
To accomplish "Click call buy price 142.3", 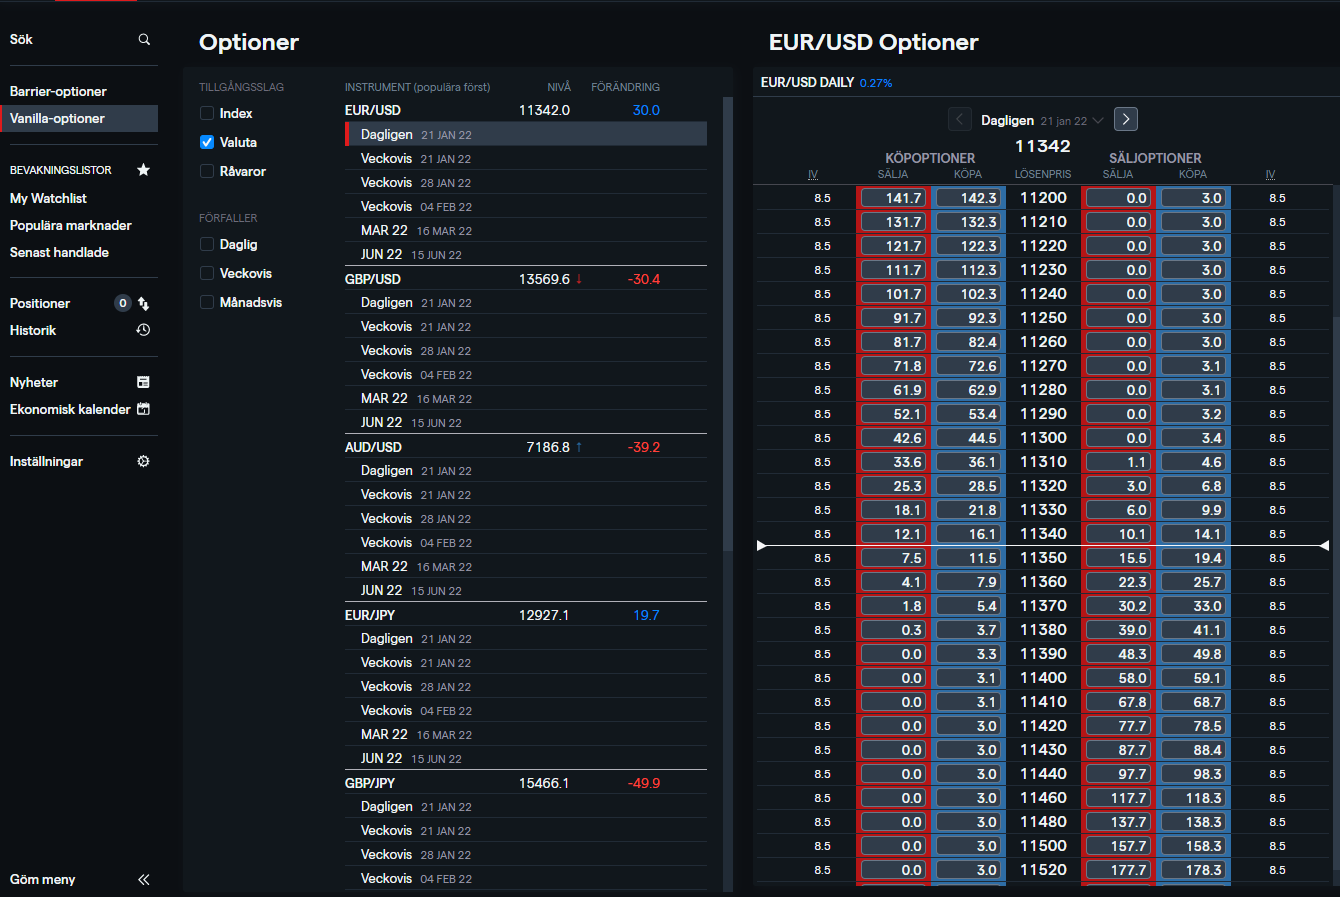I will coord(968,198).
